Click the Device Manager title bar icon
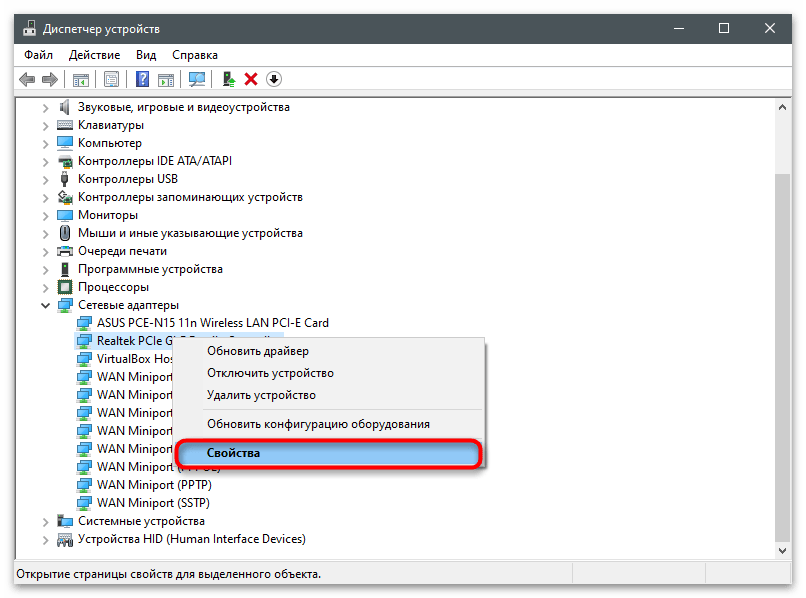Image resolution: width=806 pixels, height=598 pixels. [x=29, y=28]
